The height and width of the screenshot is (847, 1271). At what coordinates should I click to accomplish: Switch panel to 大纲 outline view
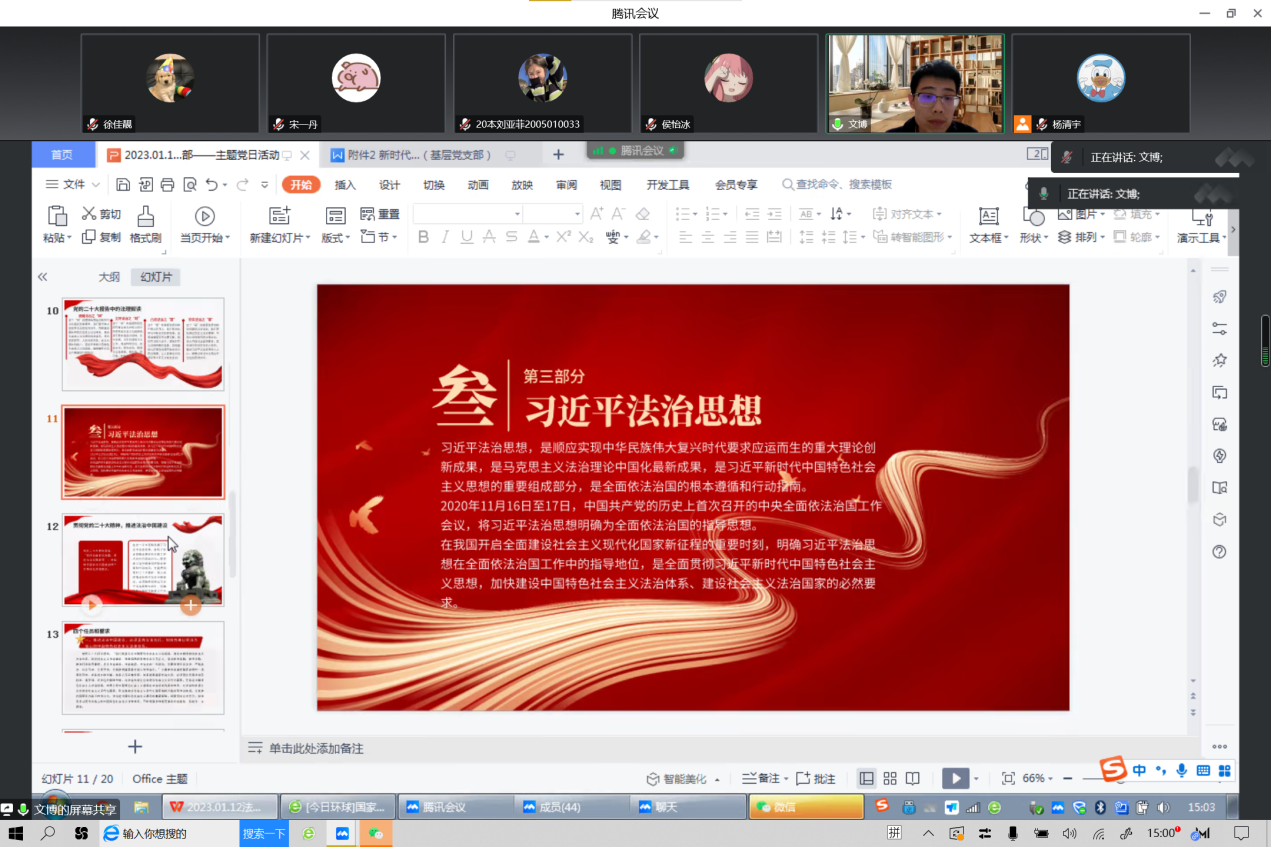[x=109, y=277]
